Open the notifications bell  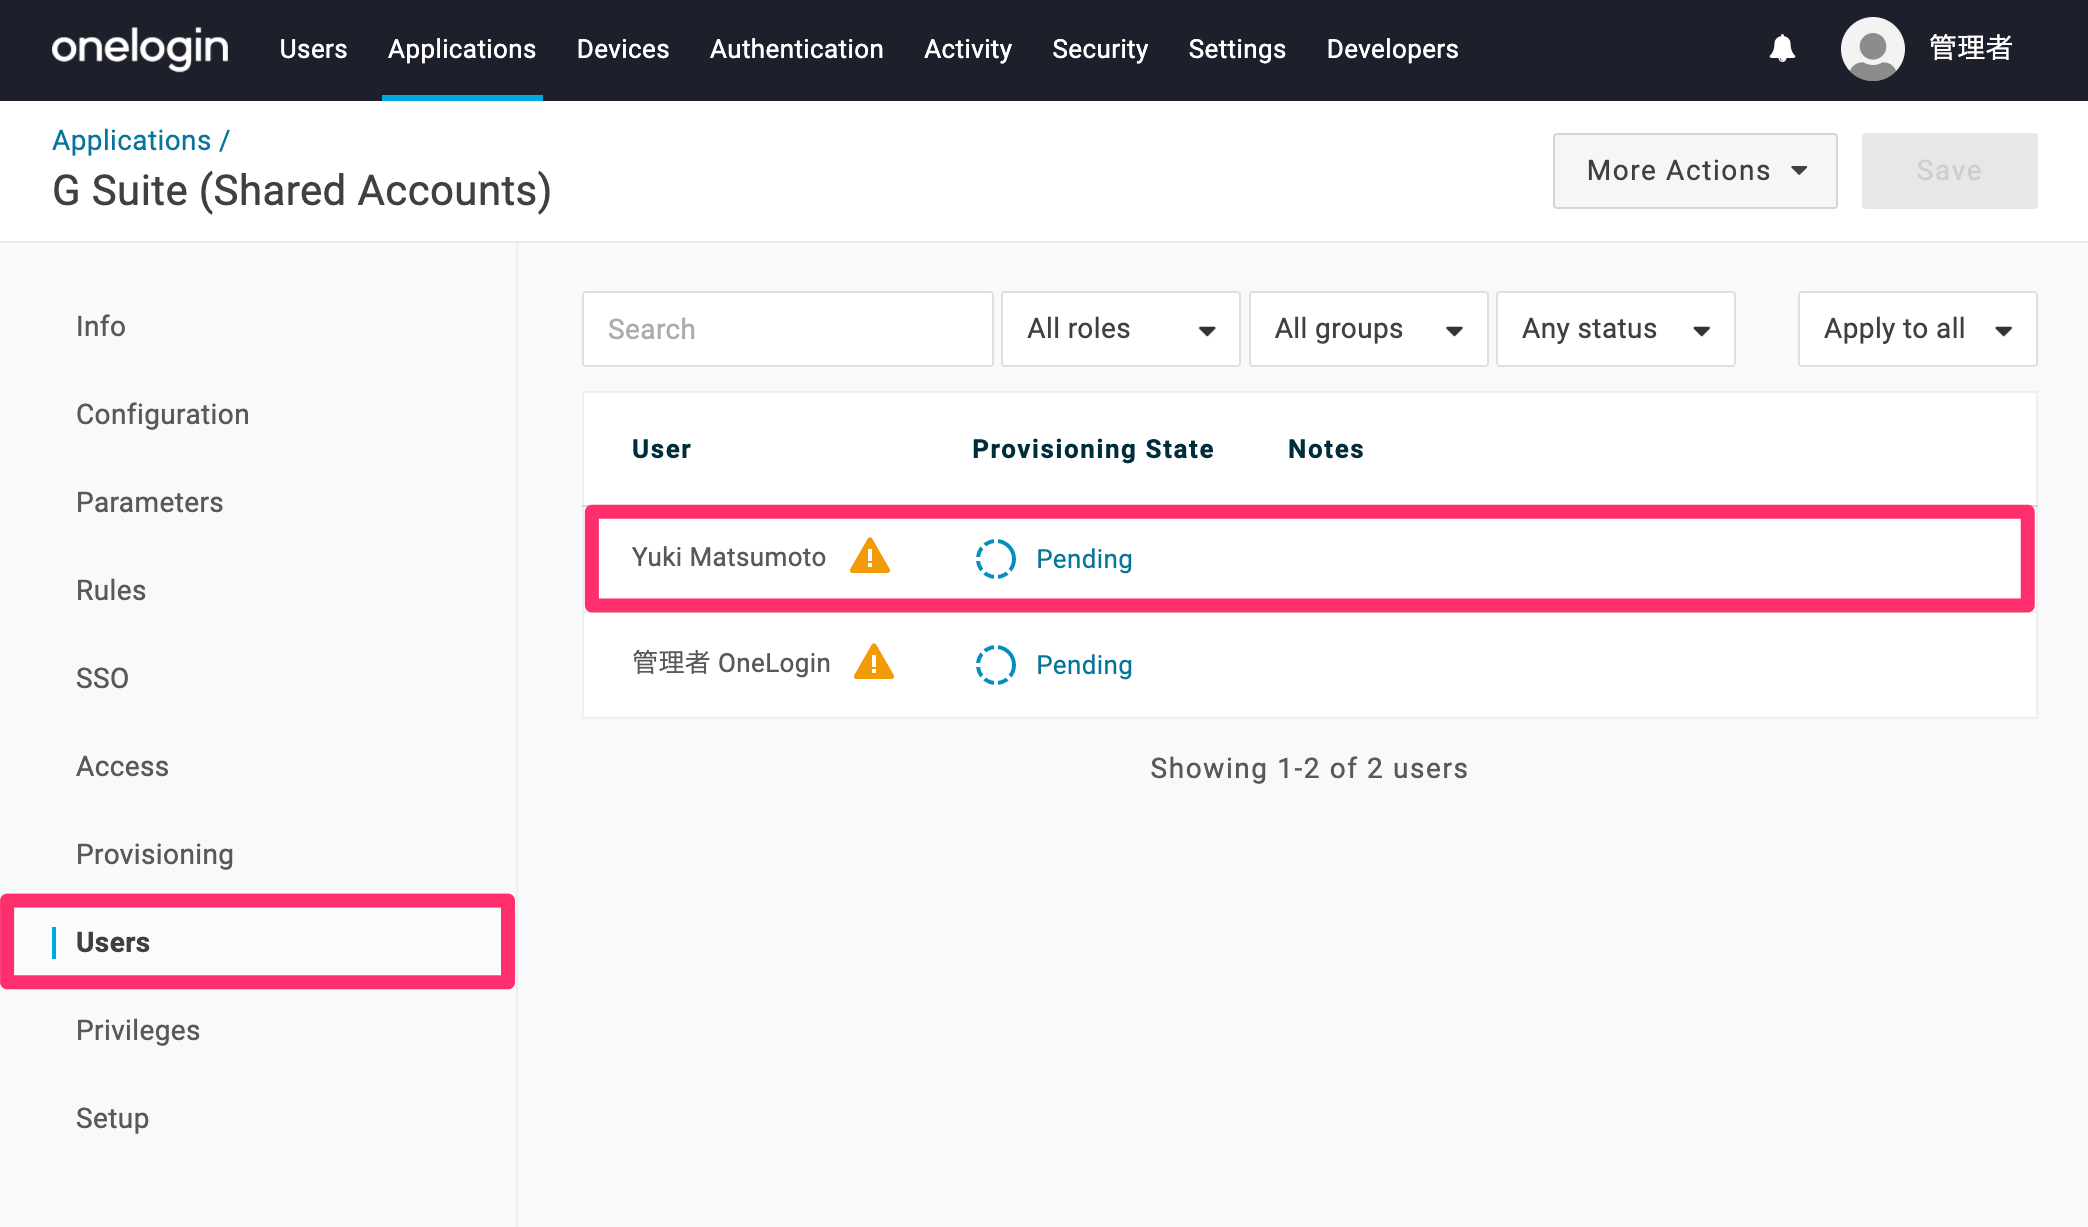(1782, 48)
